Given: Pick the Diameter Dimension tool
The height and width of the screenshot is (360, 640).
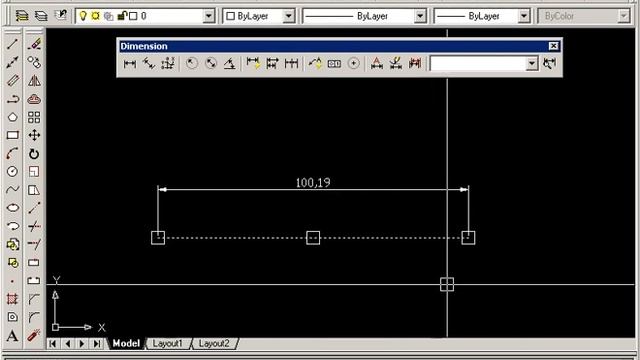Looking at the screenshot, I should click(211, 64).
